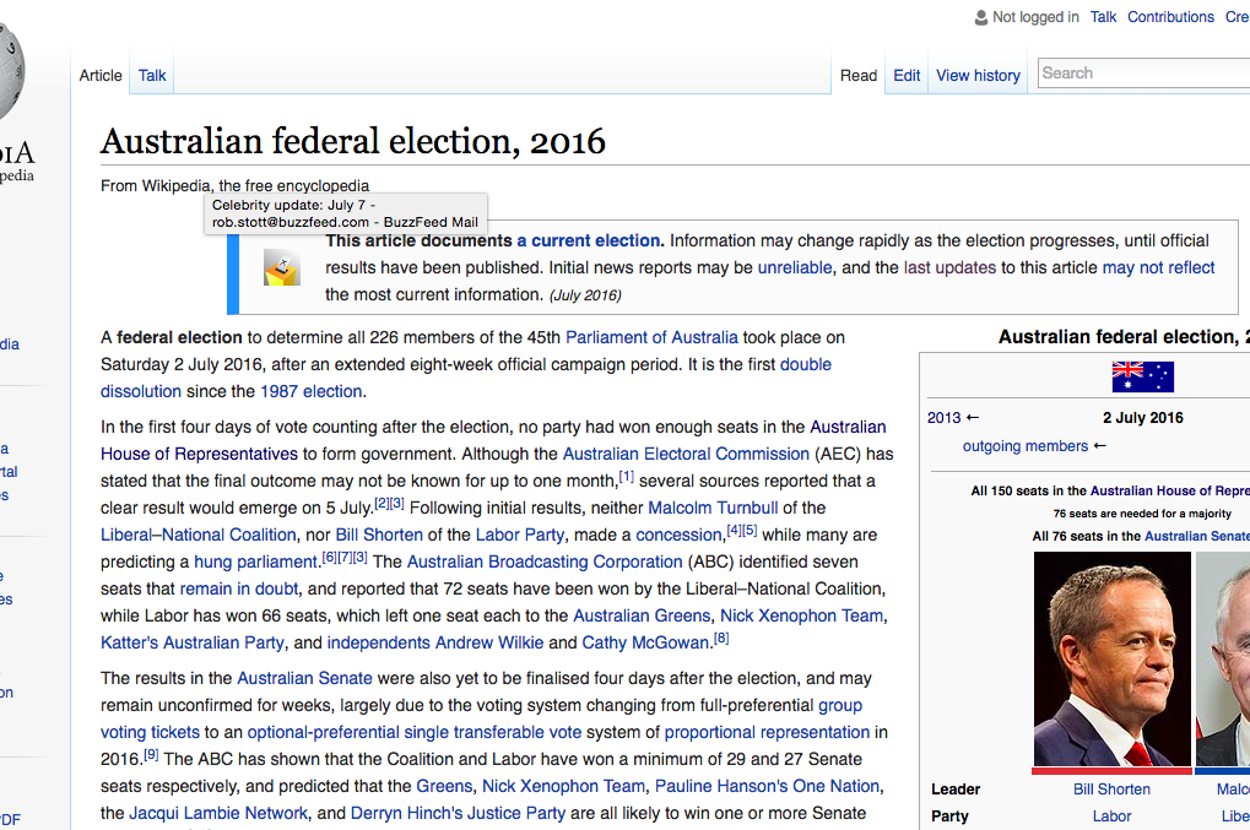Screen dimensions: 1250x830
Task: Switch to the Talk tab
Action: click(x=152, y=75)
